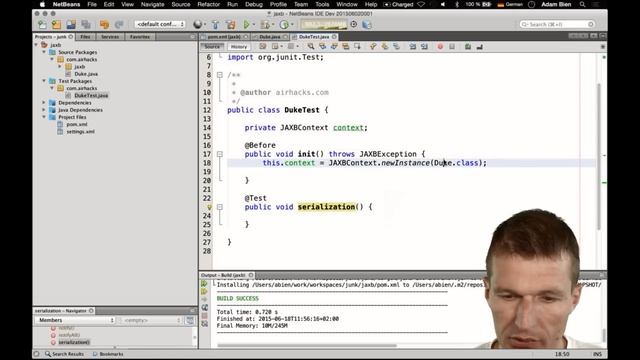Switch to the Files tab
Screen dimensions: 640x360
pyautogui.click(x=85, y=37)
